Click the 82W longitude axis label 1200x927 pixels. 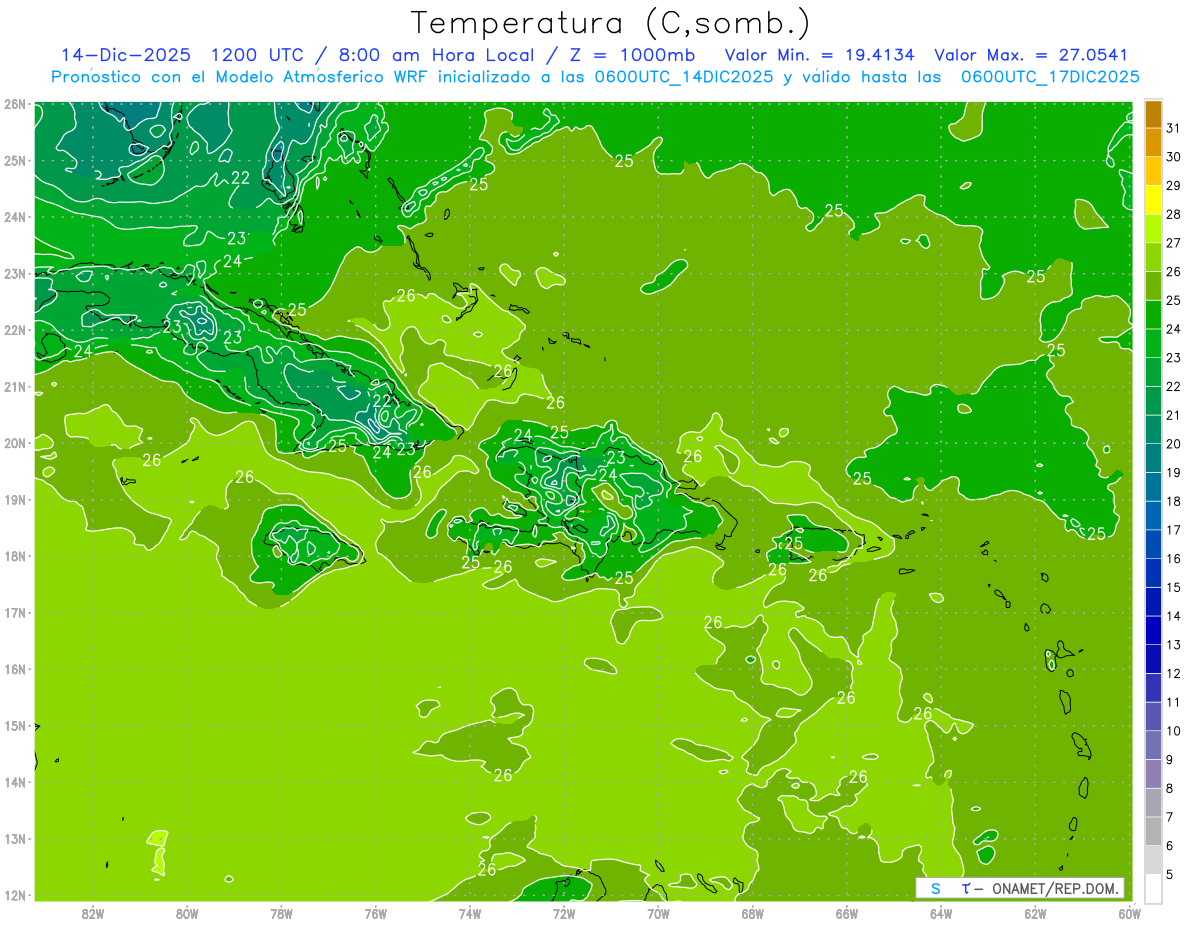click(x=93, y=913)
